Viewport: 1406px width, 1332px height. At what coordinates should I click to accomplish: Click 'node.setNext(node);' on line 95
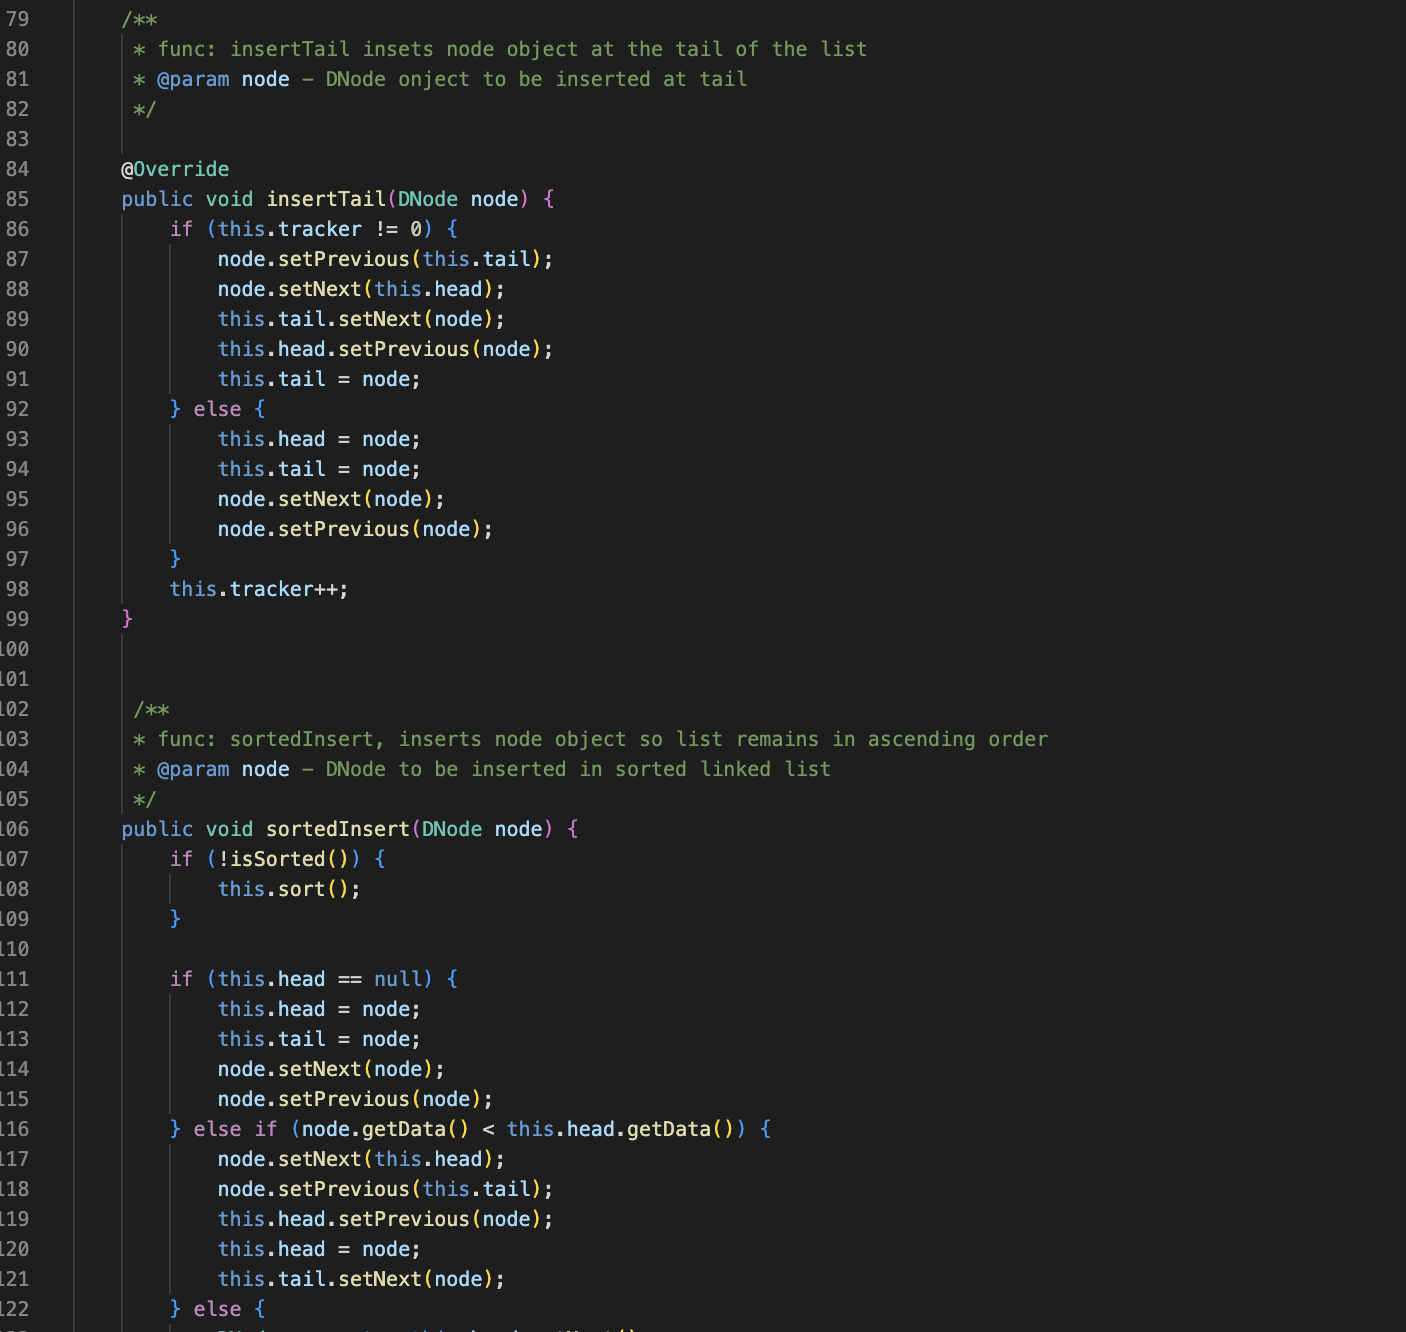coord(332,499)
